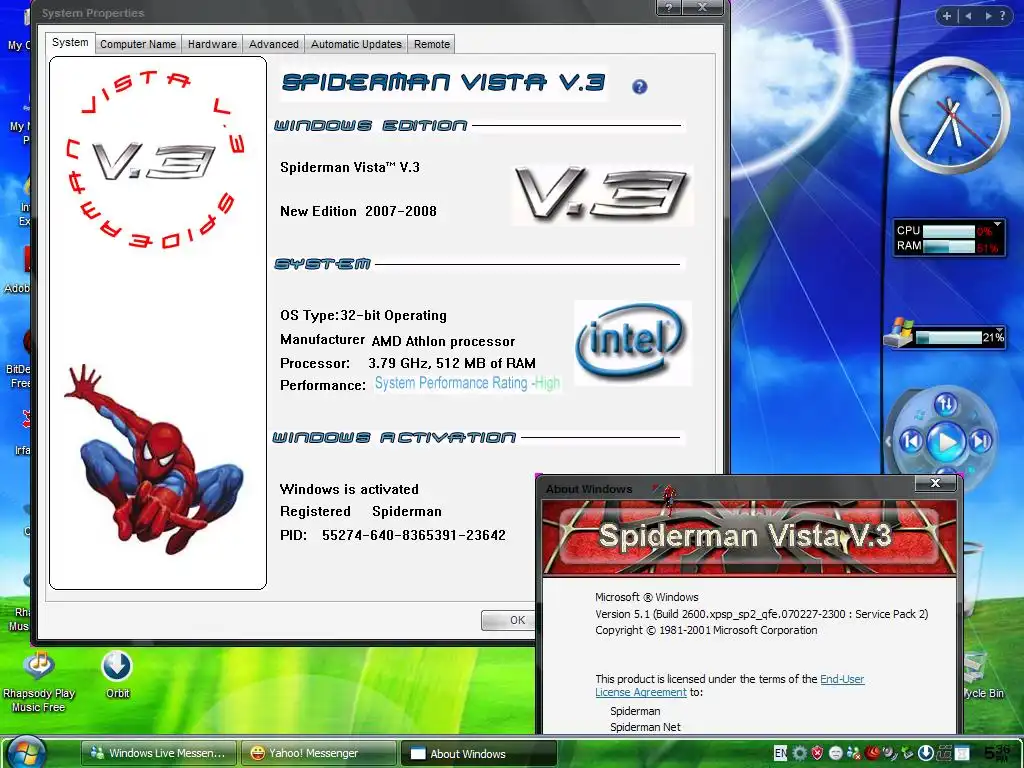Skip to next track in media gadget
Screen dimensions: 1024x768
[980, 441]
